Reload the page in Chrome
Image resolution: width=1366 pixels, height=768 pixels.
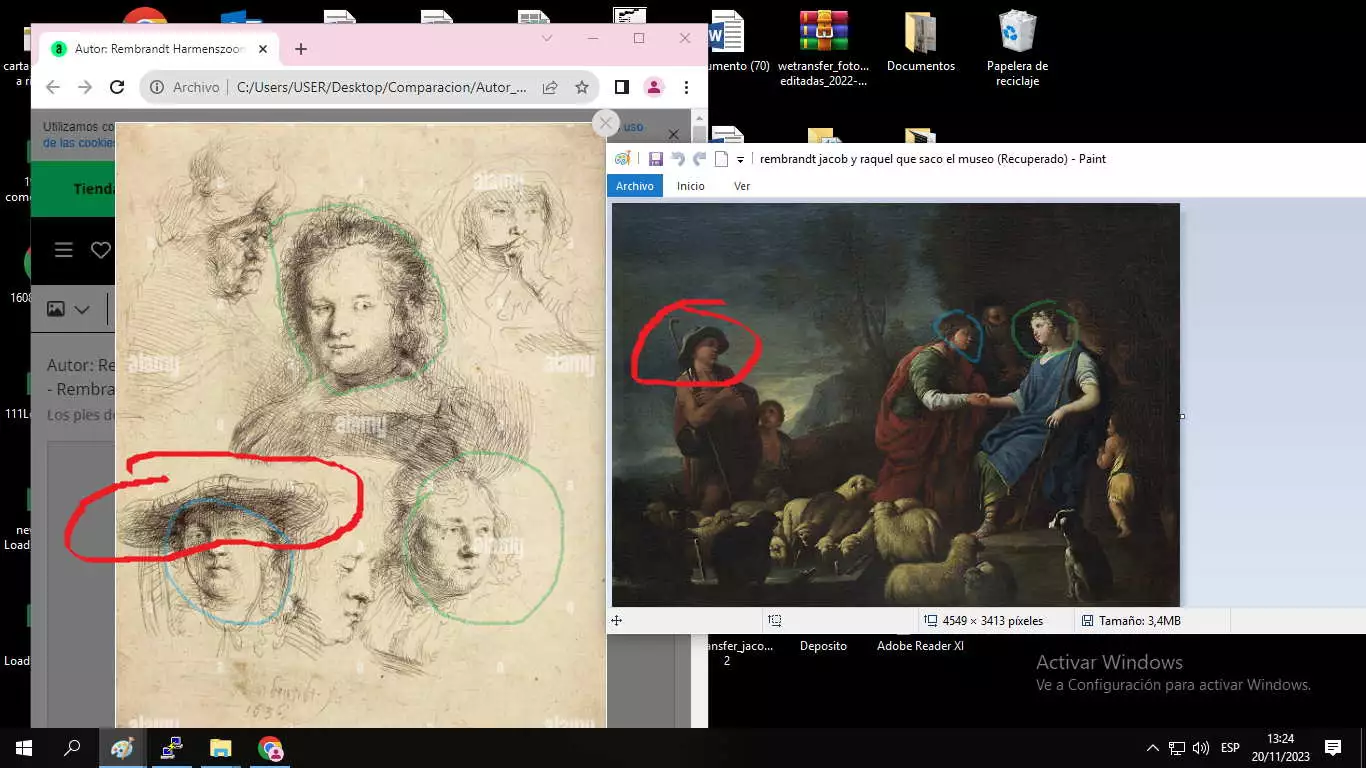tap(117, 87)
